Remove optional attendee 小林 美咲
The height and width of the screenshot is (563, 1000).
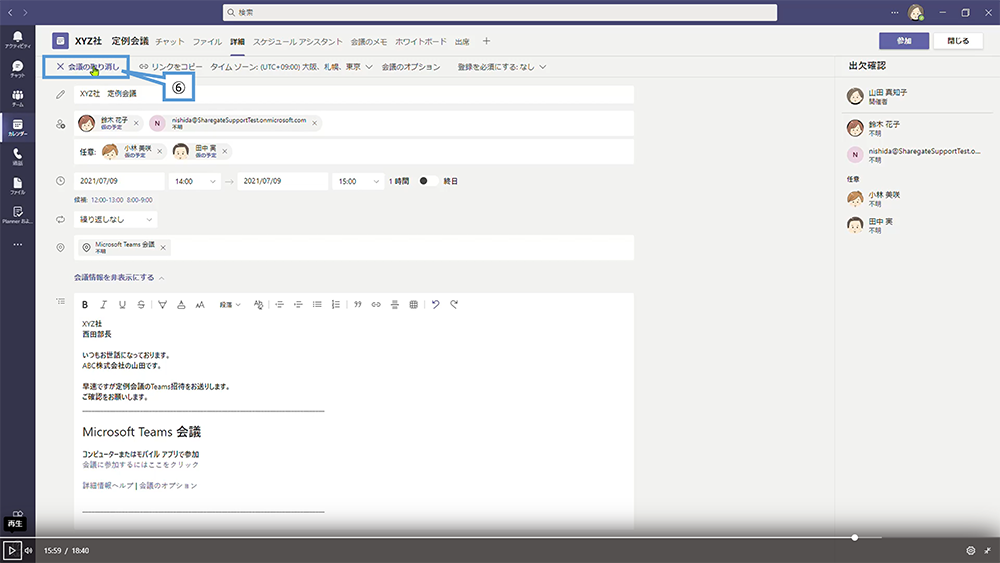click(159, 151)
